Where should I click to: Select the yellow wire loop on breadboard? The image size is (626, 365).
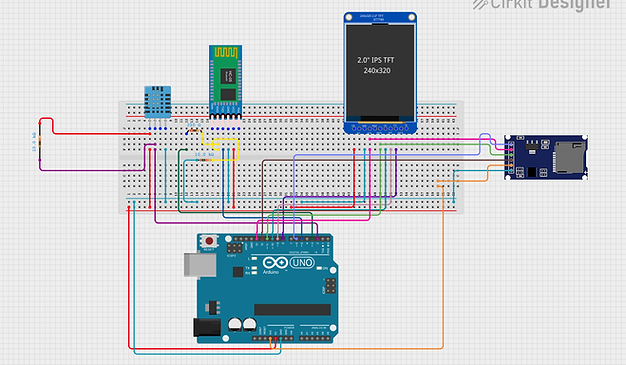[x=226, y=150]
